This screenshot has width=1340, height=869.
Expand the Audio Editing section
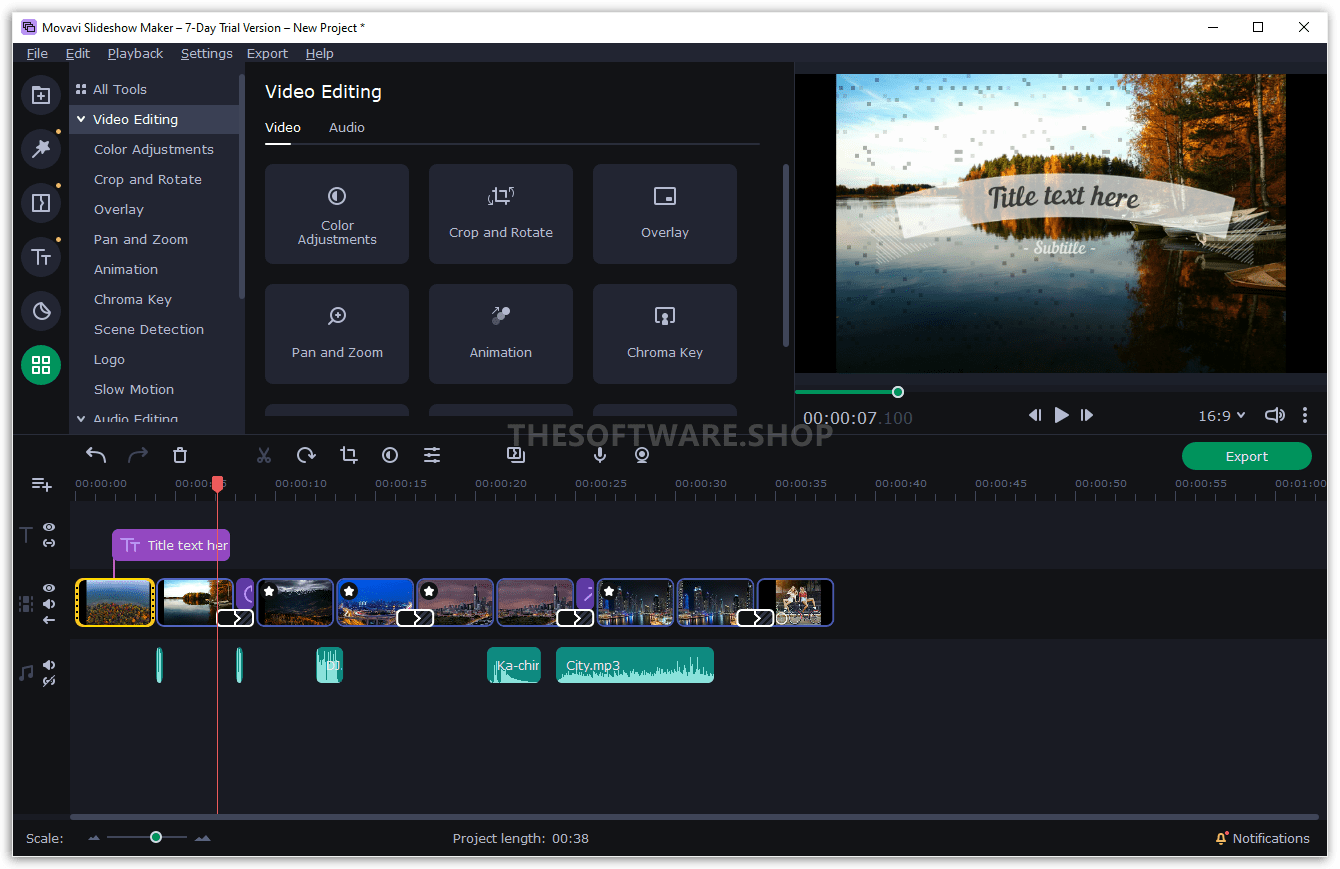pos(81,417)
